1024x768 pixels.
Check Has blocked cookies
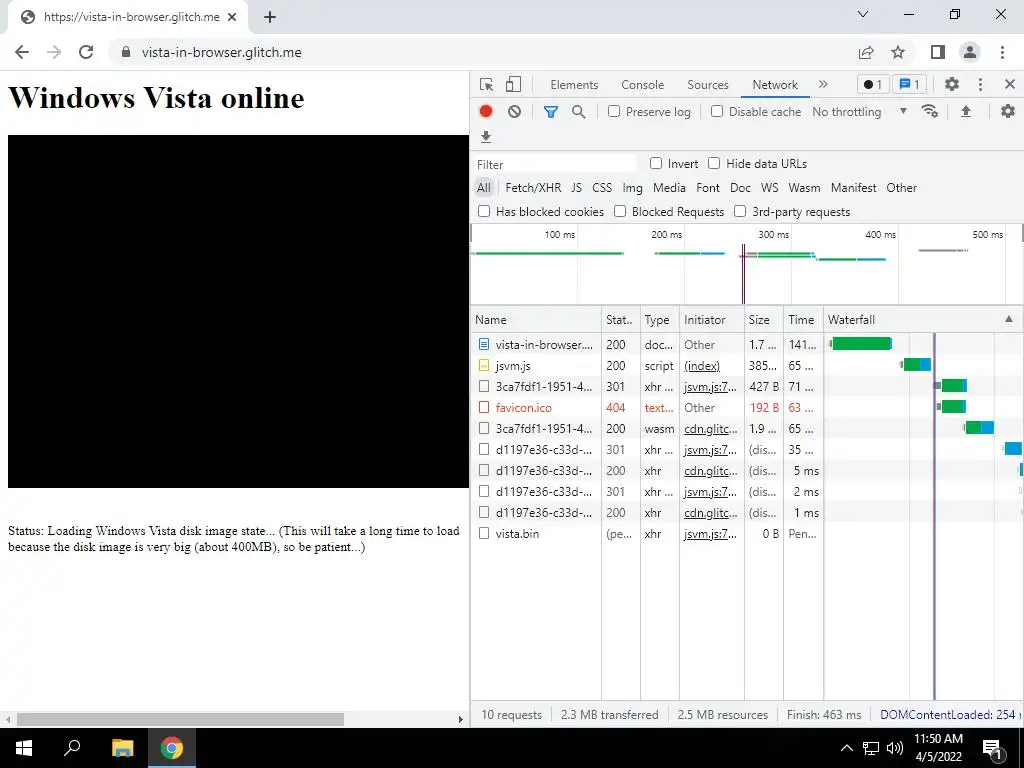pyautogui.click(x=484, y=212)
